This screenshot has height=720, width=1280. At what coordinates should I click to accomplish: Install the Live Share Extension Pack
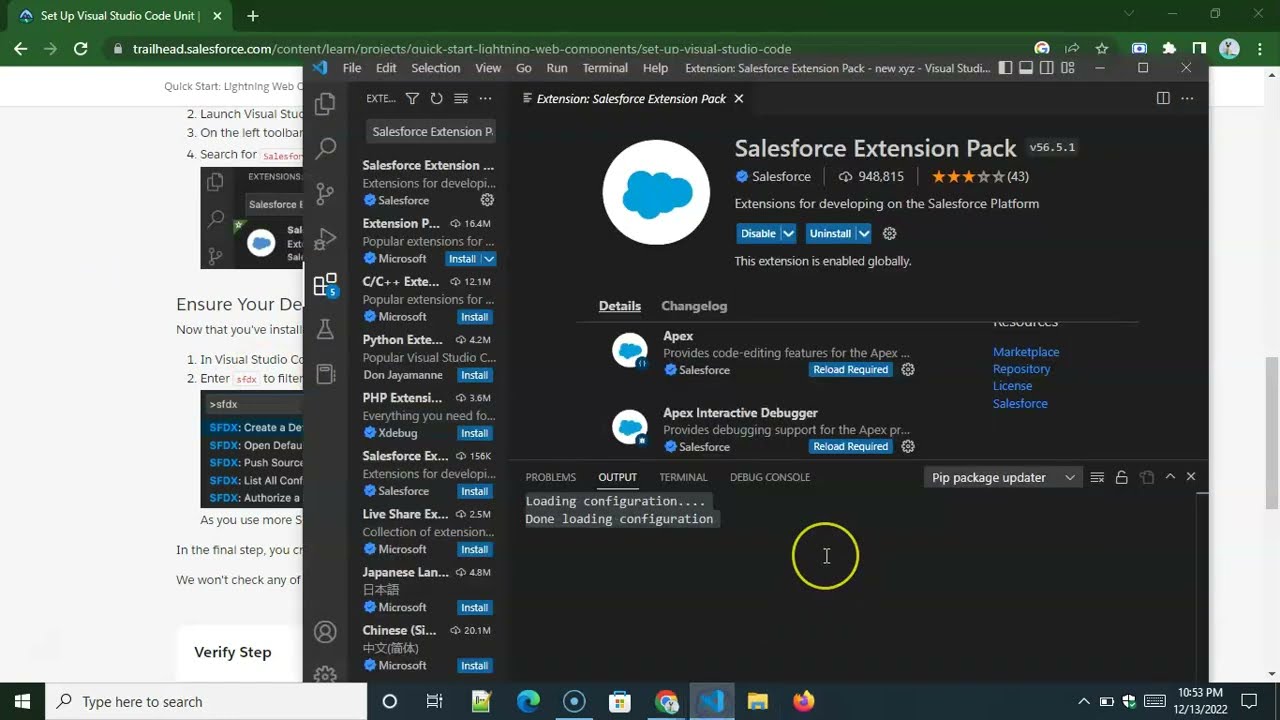pyautogui.click(x=475, y=549)
